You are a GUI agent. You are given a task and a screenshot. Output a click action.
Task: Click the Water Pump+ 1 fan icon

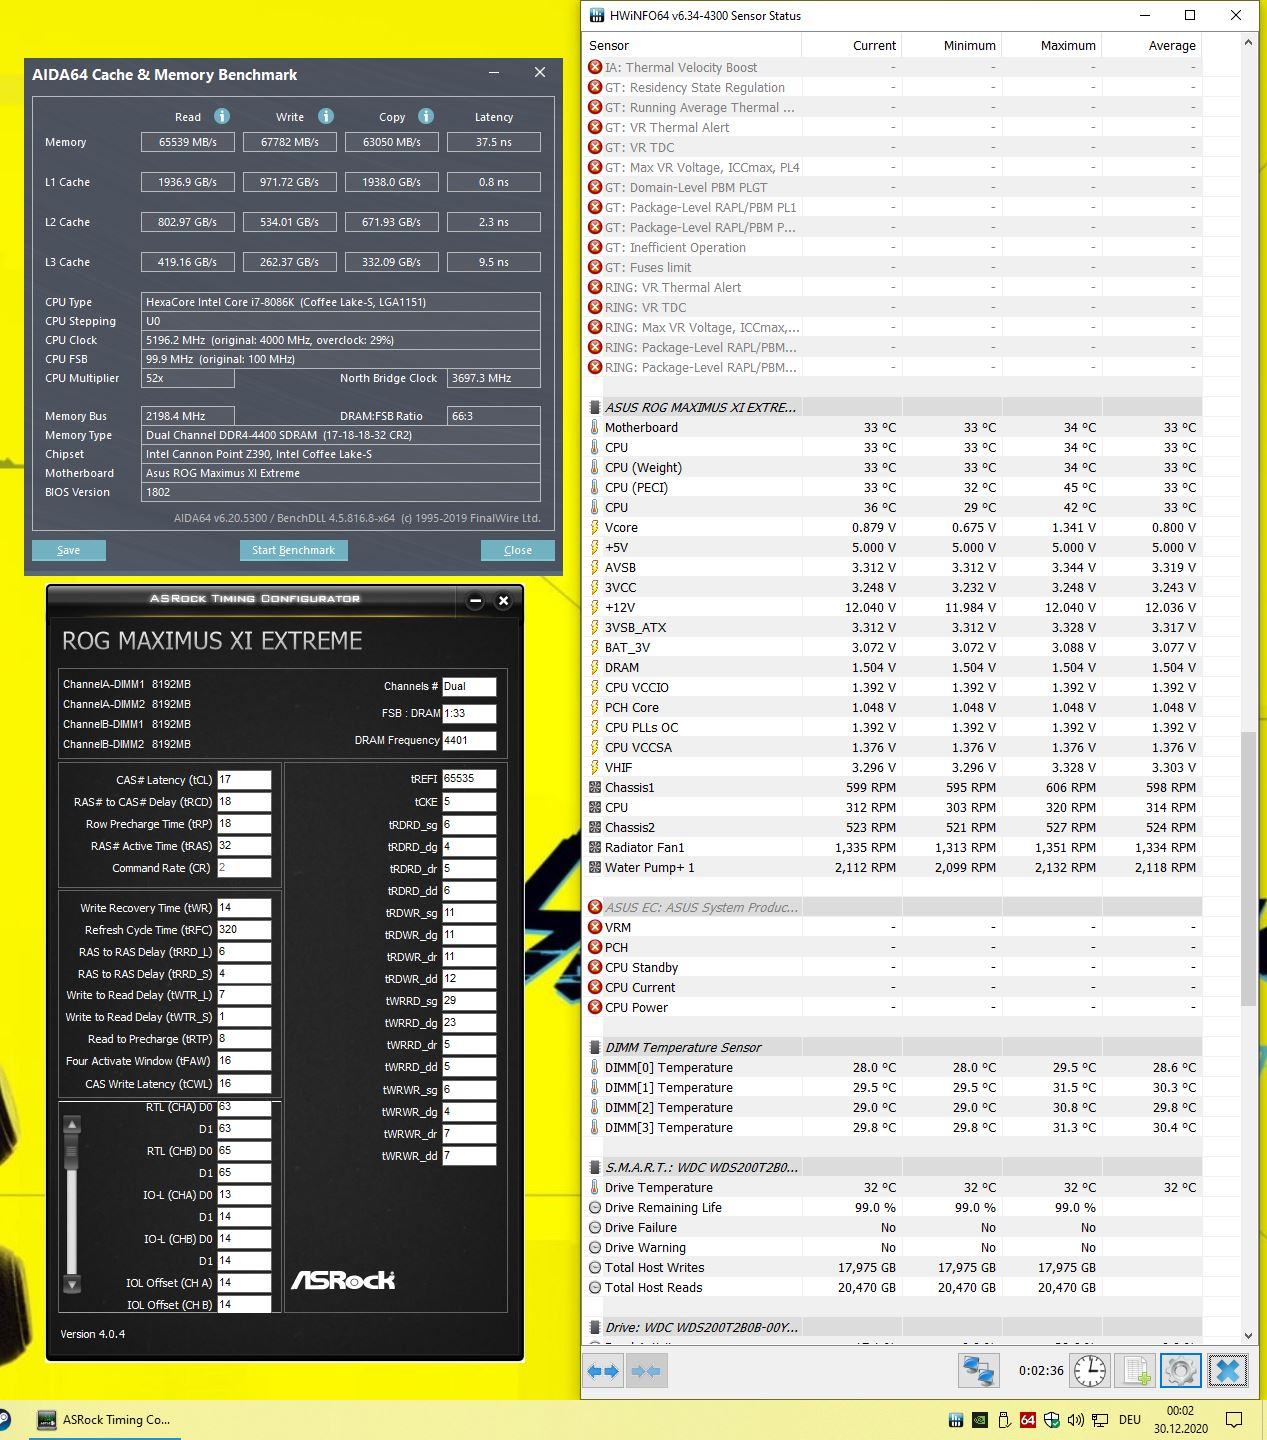595,867
